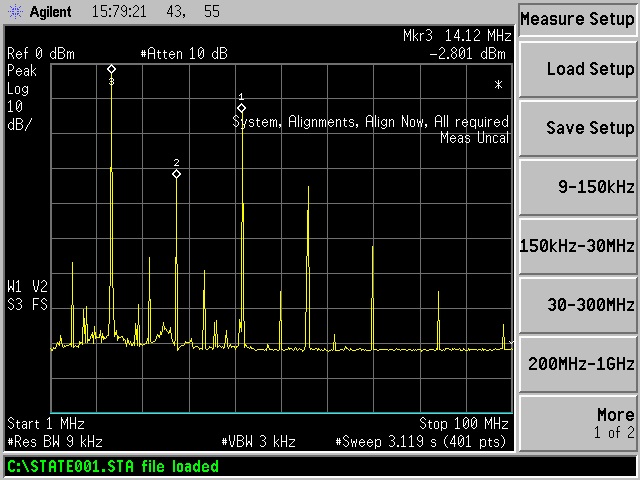The height and width of the screenshot is (480, 640).
Task: Click the #Atten 10 dB label
Action: pos(184,53)
